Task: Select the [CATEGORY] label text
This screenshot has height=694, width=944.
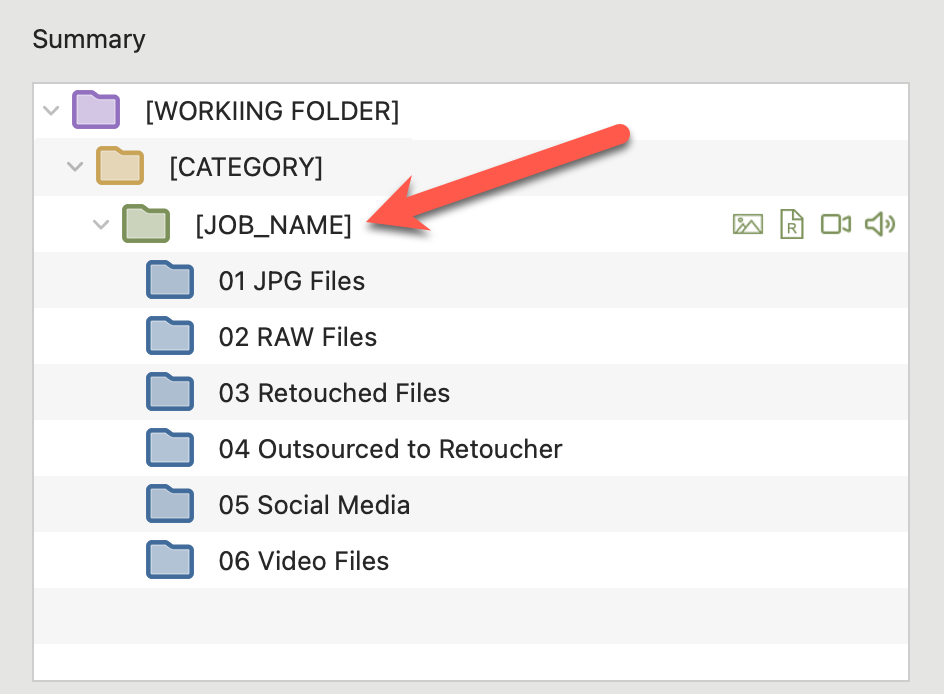Action: click(x=246, y=168)
